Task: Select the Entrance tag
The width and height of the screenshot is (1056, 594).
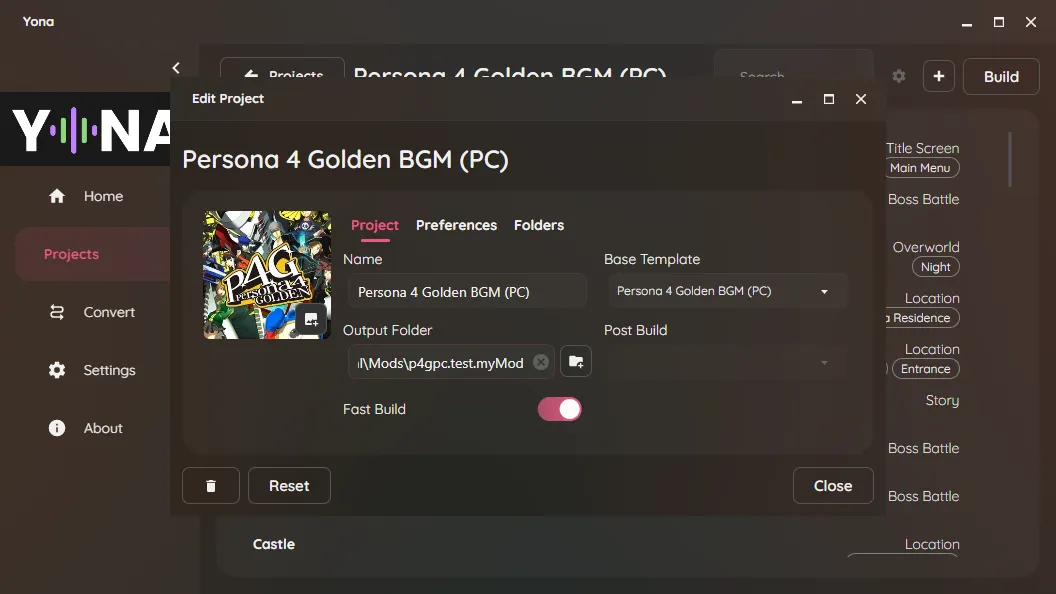Action: 926,369
